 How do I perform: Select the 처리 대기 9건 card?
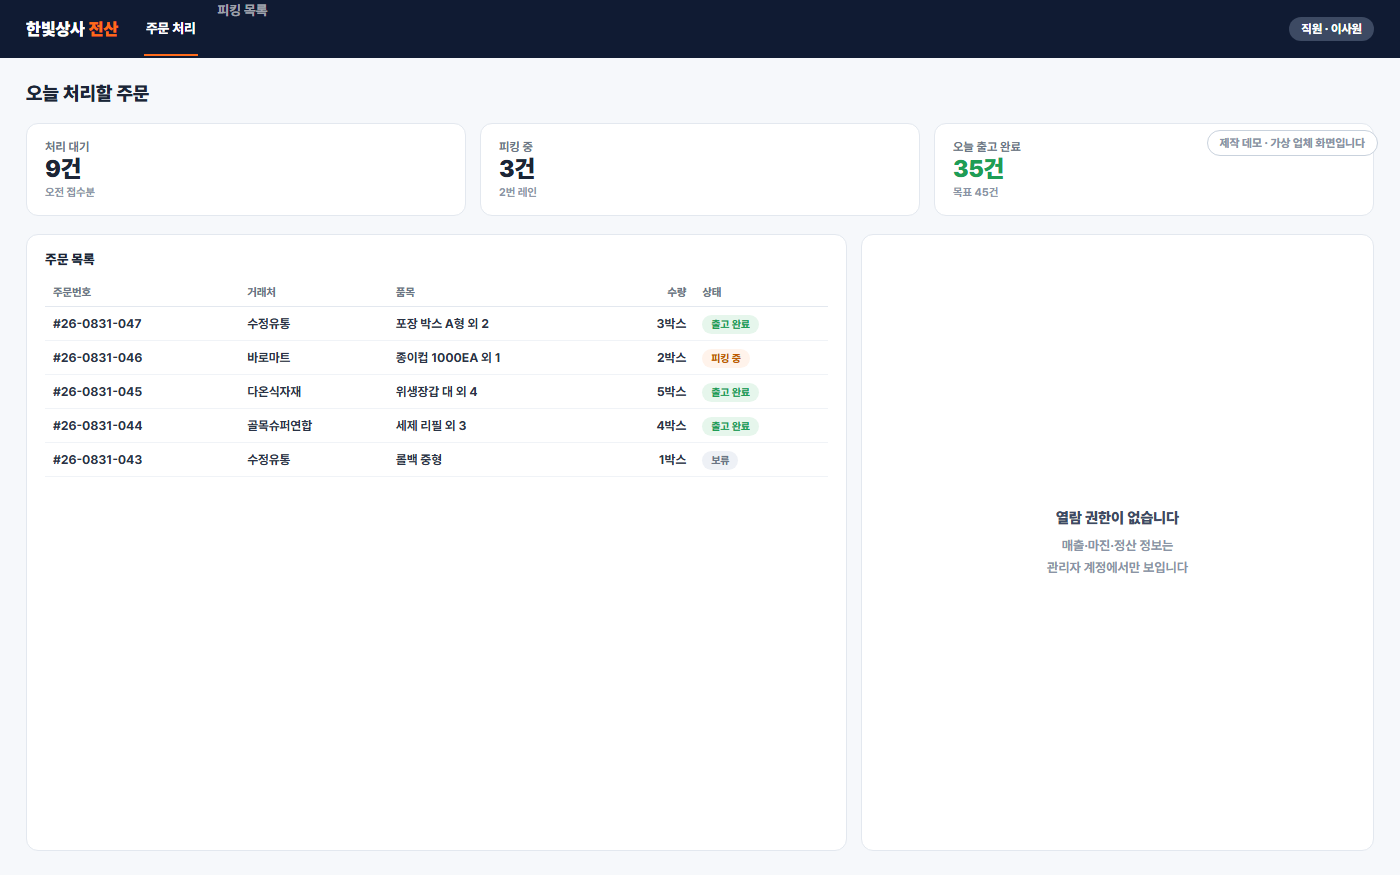pos(246,169)
